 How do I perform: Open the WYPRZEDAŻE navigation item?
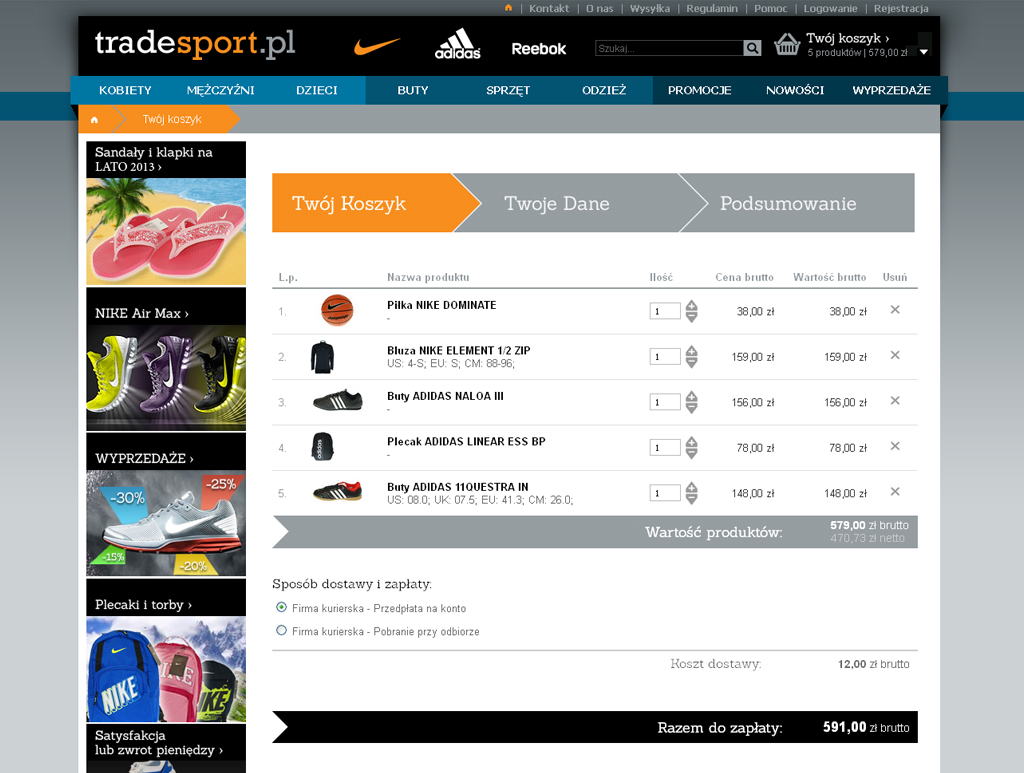click(x=891, y=90)
